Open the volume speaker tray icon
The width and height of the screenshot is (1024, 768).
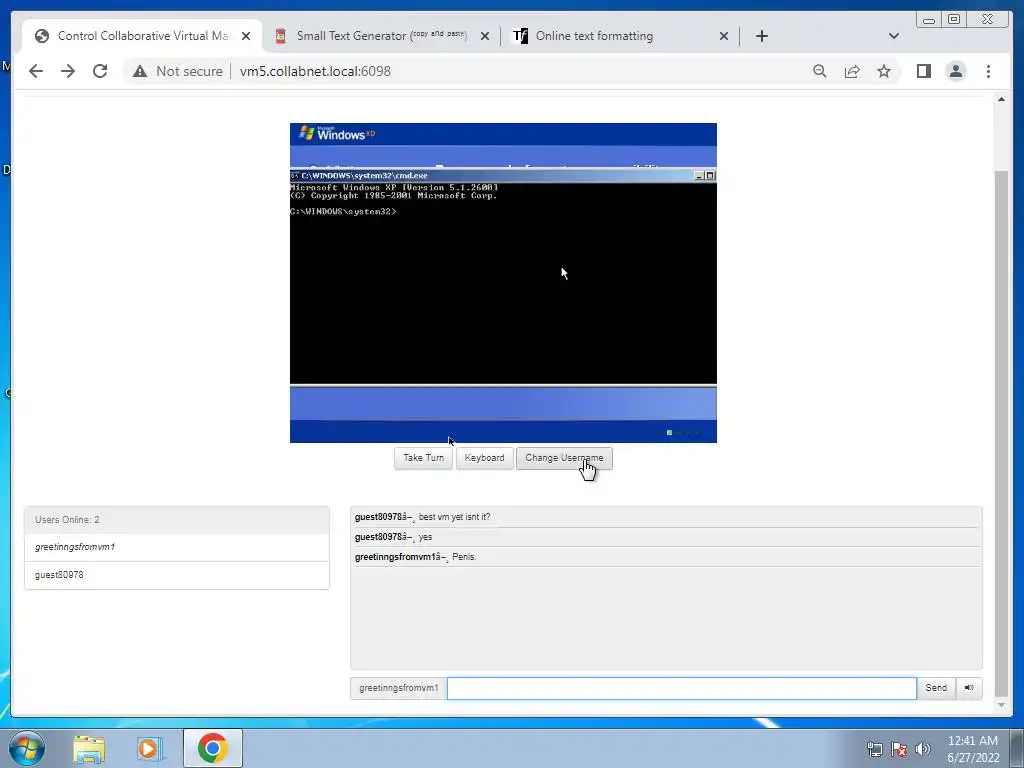(923, 748)
